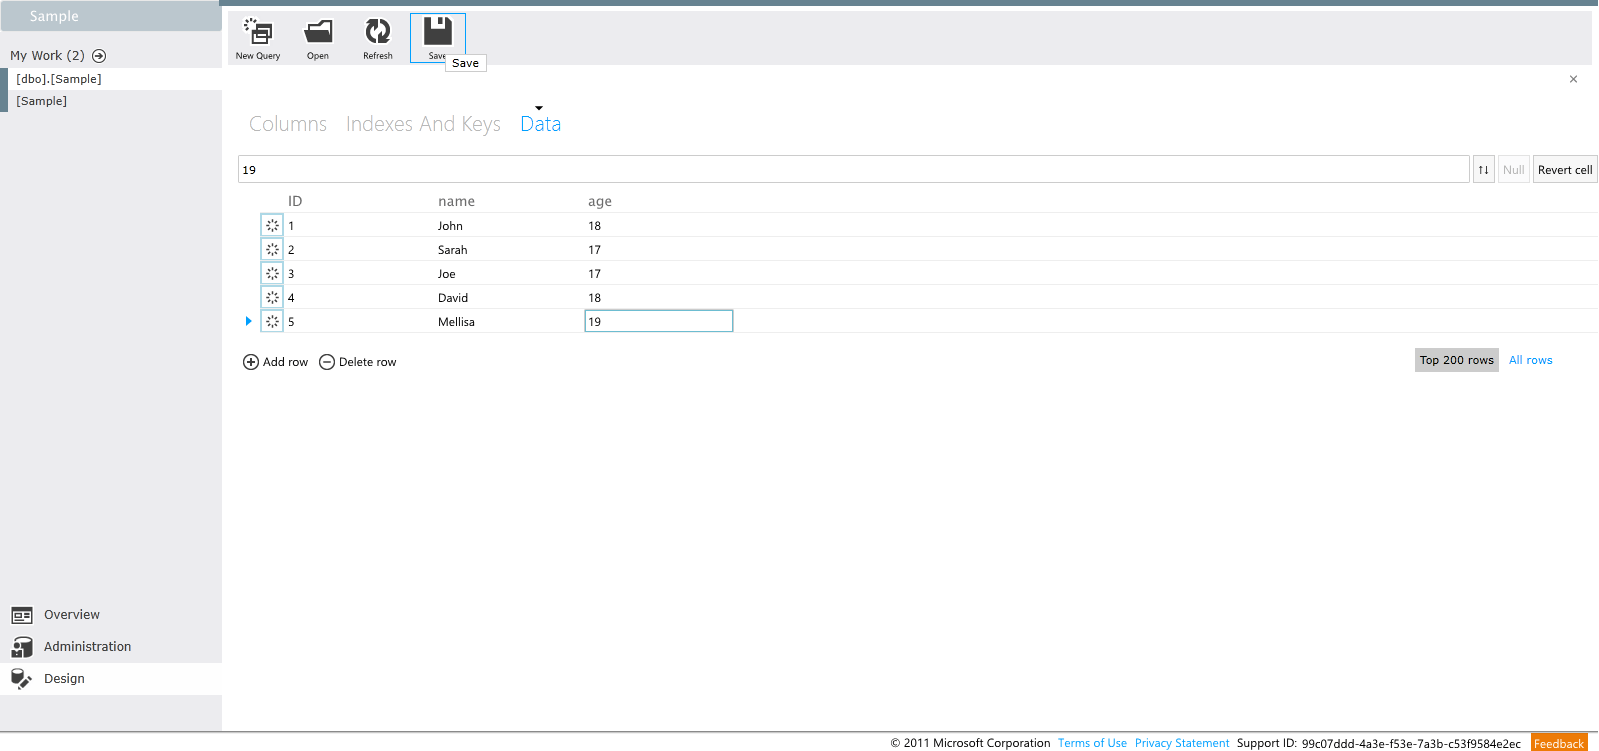The height and width of the screenshot is (751, 1599).
Task: Click the row icon for Joe
Action: 272,274
